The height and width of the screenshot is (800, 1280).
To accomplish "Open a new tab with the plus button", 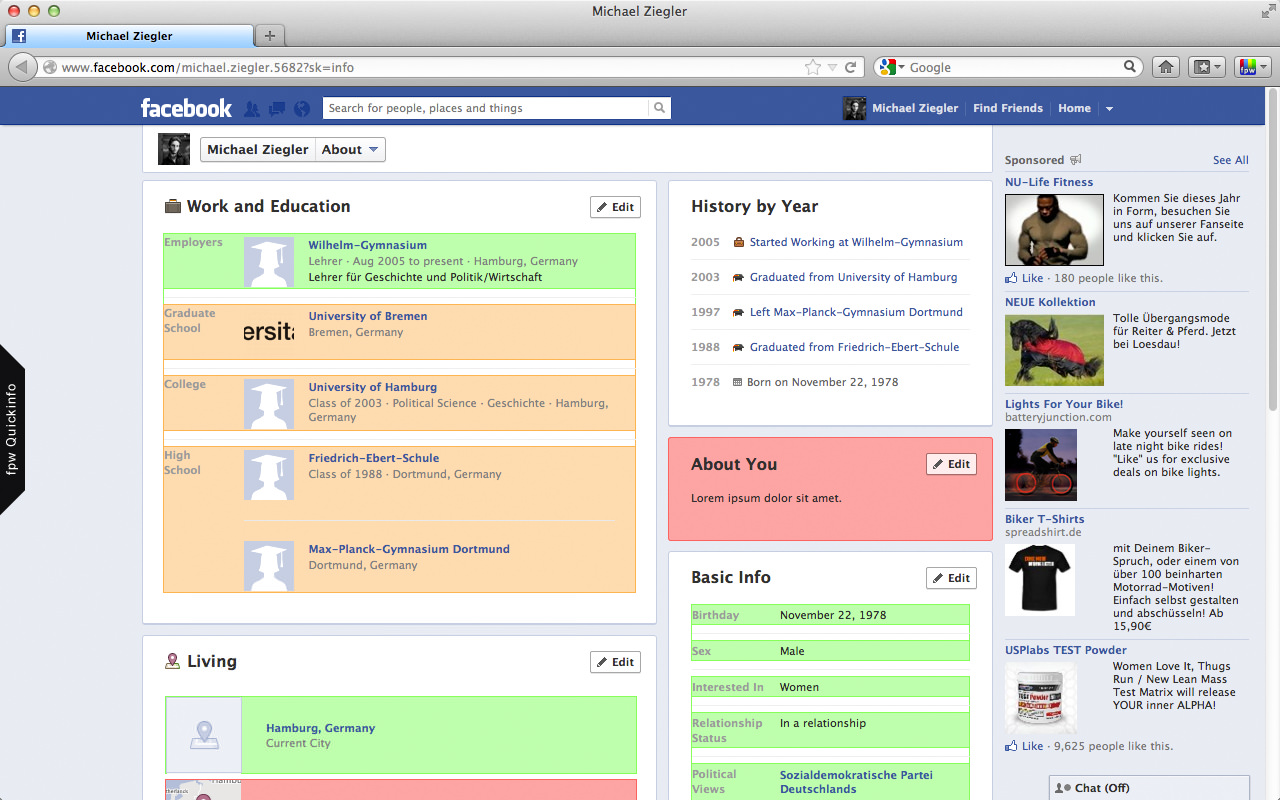I will click(269, 36).
